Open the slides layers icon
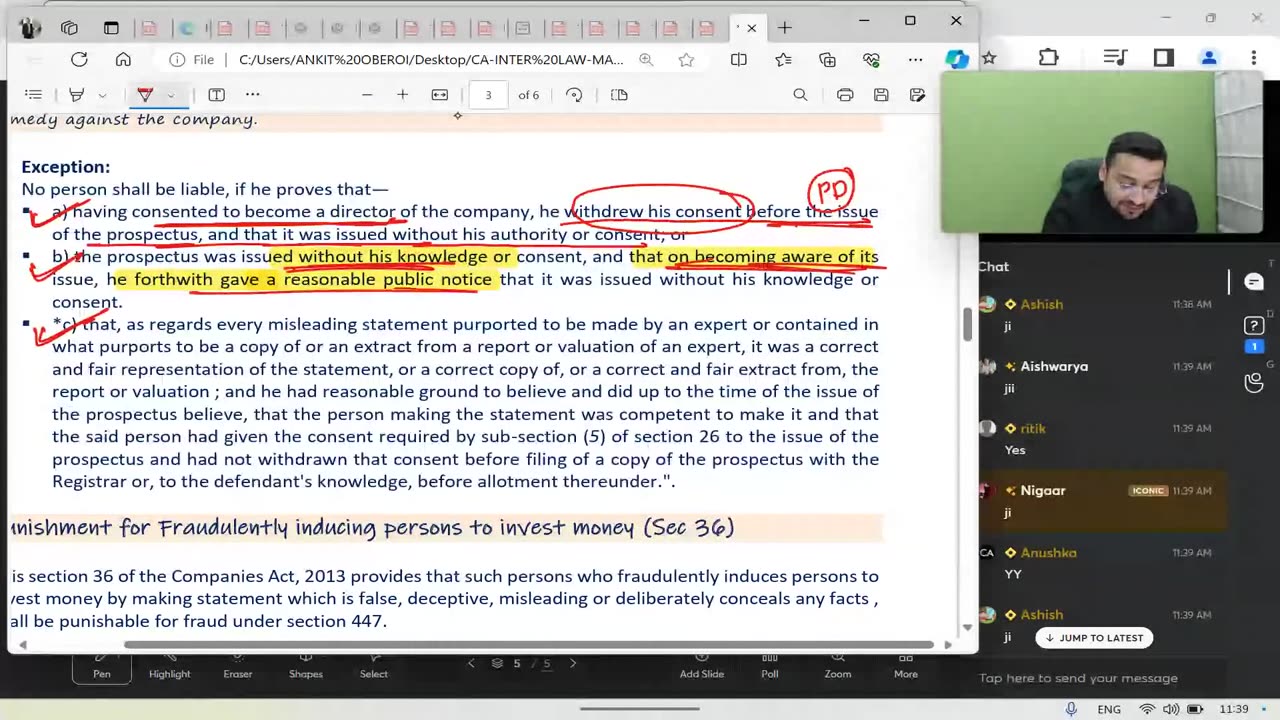The width and height of the screenshot is (1280, 720). [497, 663]
